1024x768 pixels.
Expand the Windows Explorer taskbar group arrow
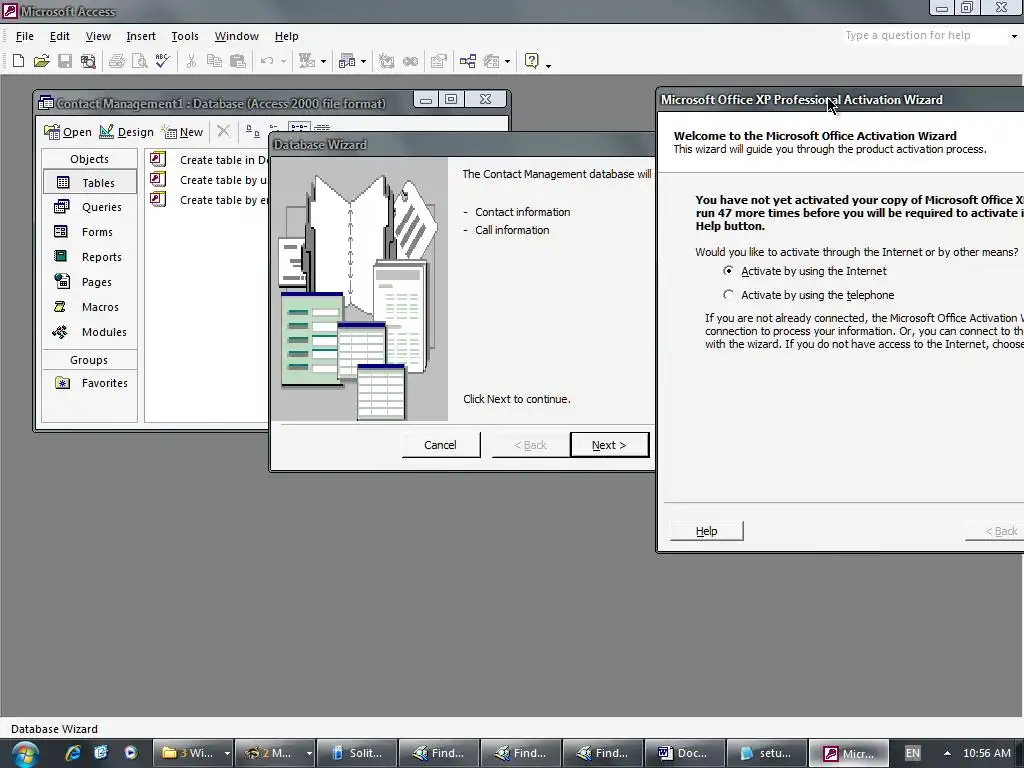click(227, 753)
